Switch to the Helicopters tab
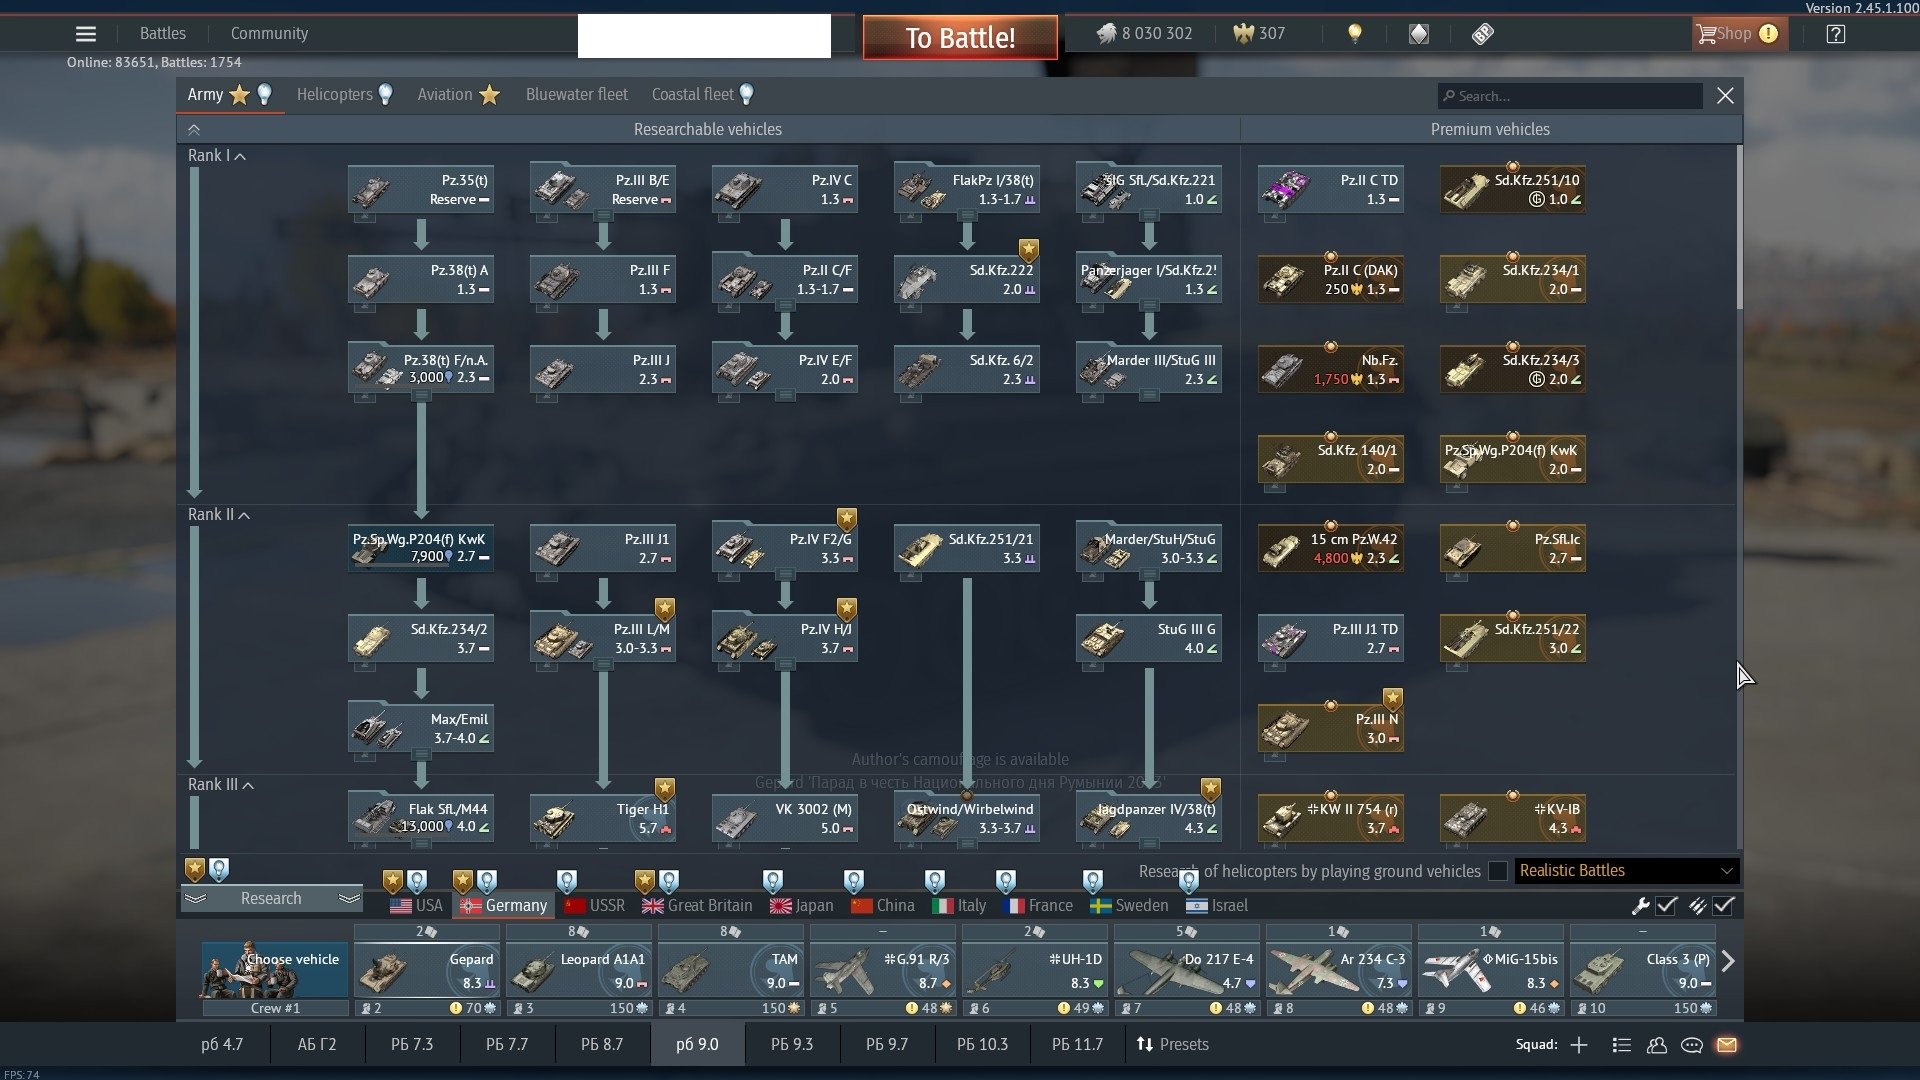1920x1080 pixels. tap(344, 95)
